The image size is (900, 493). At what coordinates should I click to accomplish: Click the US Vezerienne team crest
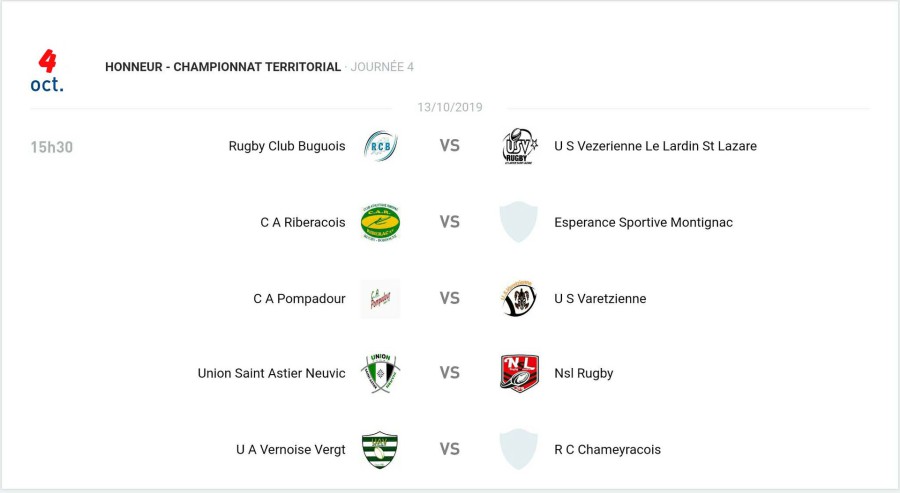point(519,146)
